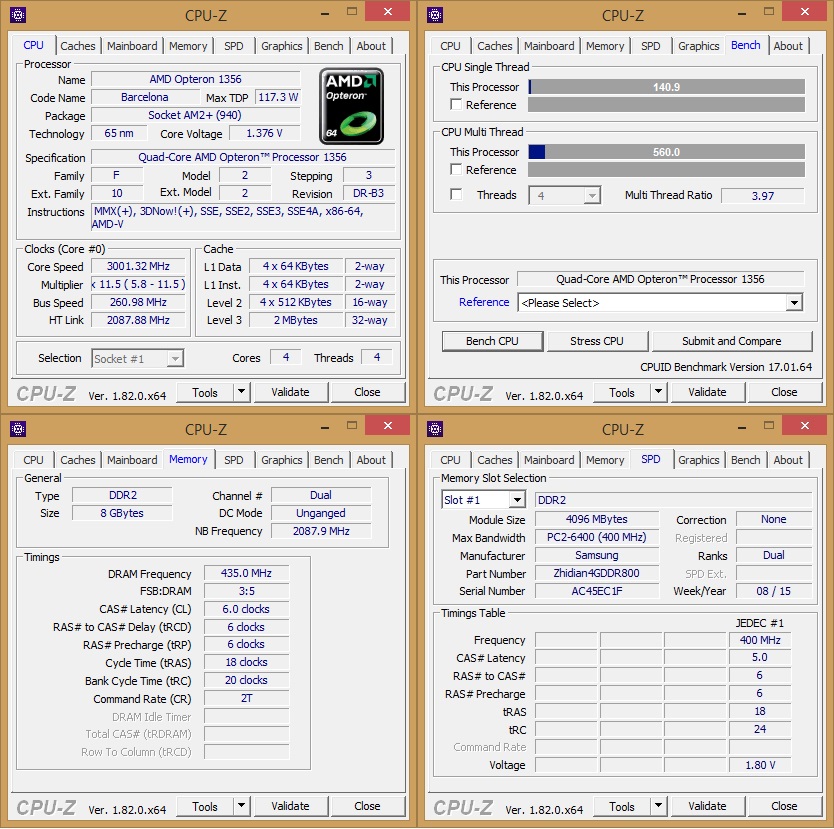Viewport: 834px width, 829px height.
Task: Click JEDEC #1 Voltage value 1.80 V
Action: click(x=760, y=765)
